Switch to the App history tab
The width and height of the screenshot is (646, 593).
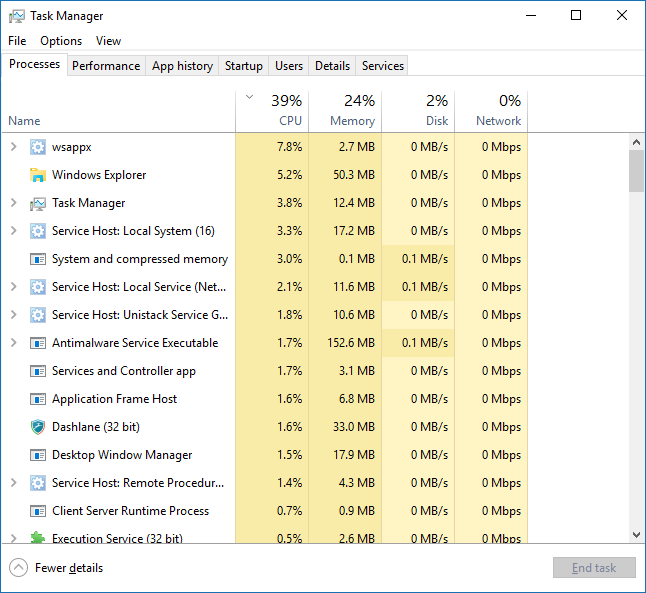coord(182,66)
